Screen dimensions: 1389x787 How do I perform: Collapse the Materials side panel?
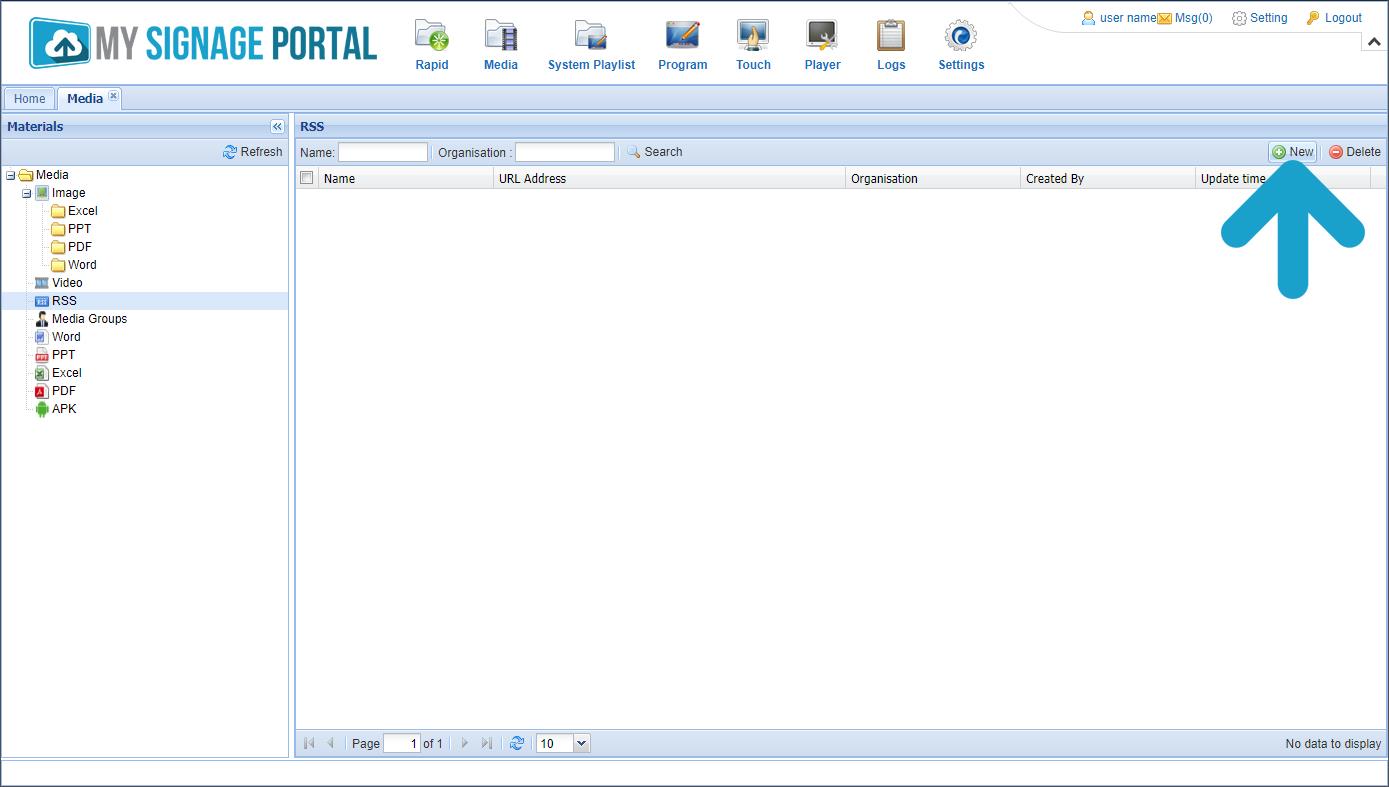(277, 127)
